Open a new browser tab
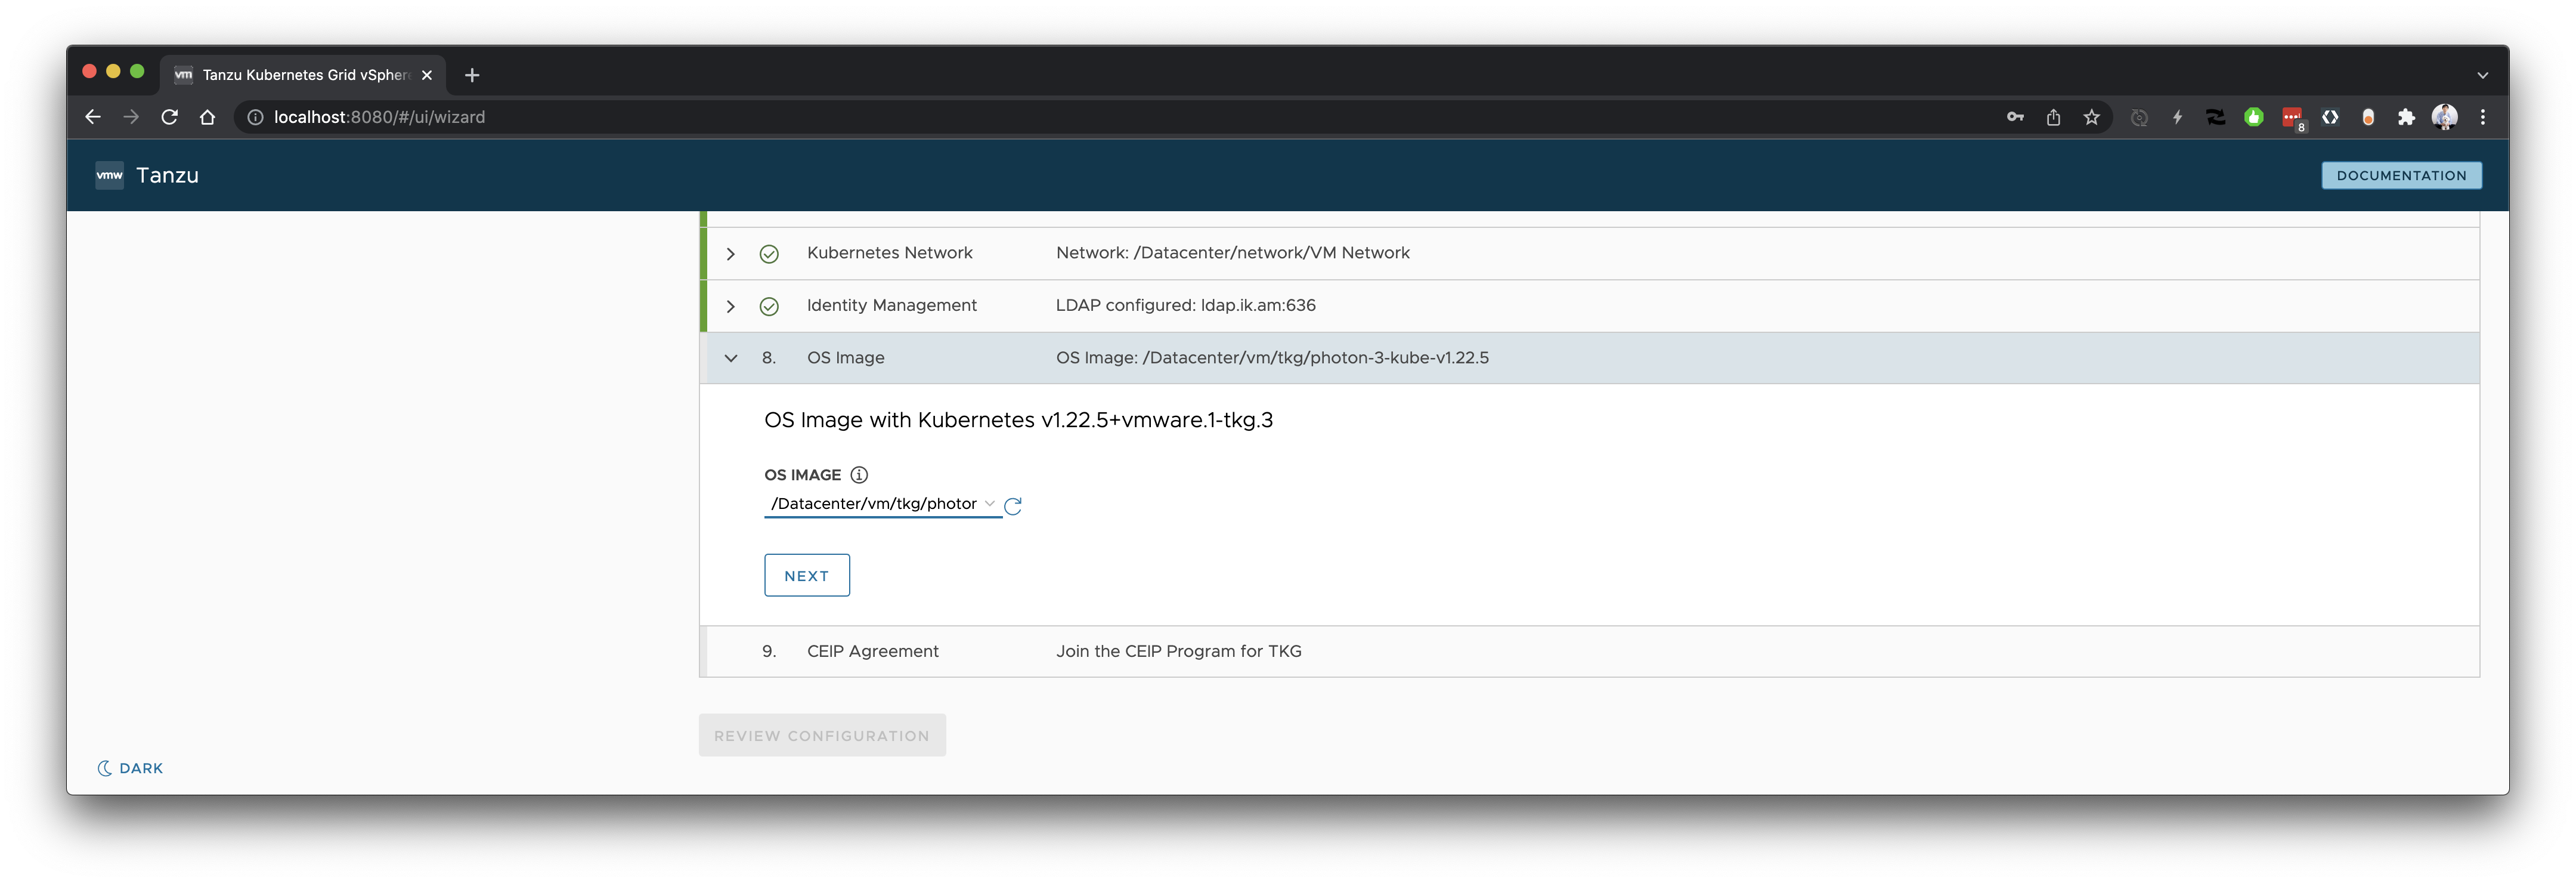 click(472, 75)
